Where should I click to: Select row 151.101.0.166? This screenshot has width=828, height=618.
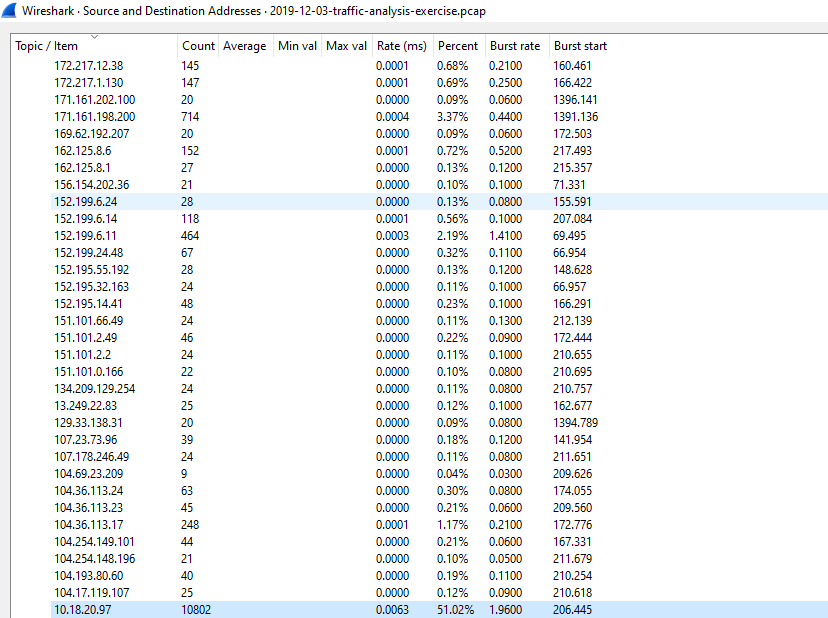click(439, 371)
